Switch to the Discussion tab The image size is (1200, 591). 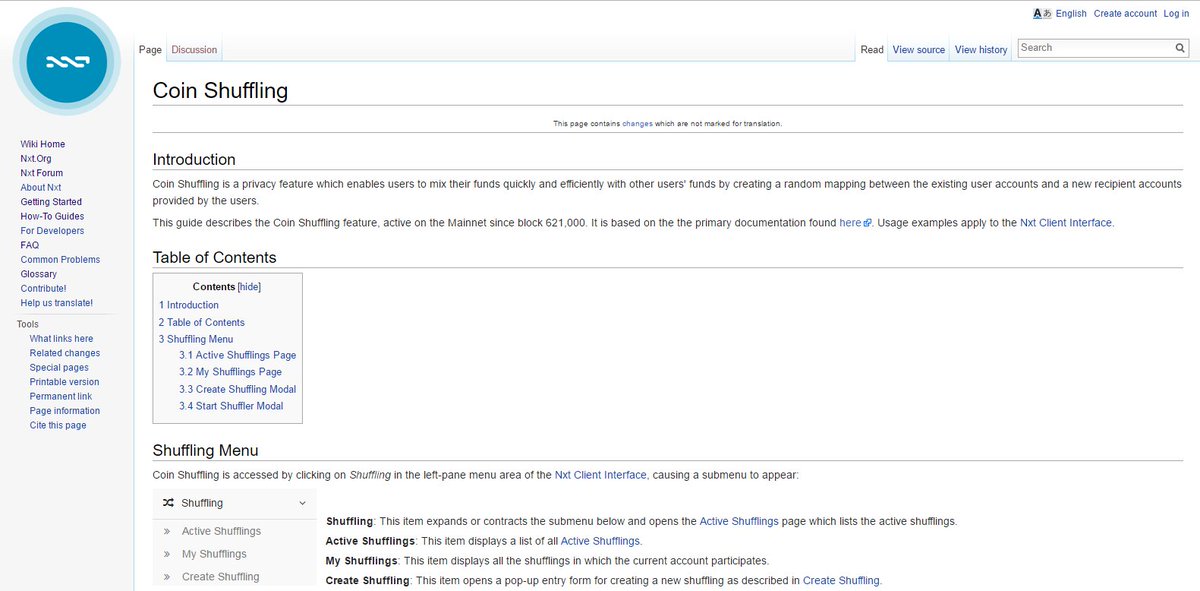pos(194,50)
